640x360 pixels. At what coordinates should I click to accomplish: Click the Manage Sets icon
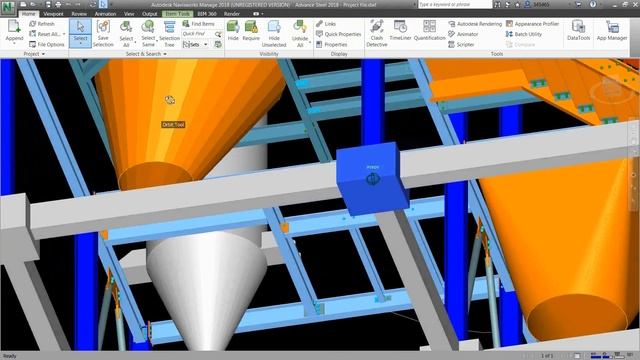218,44
